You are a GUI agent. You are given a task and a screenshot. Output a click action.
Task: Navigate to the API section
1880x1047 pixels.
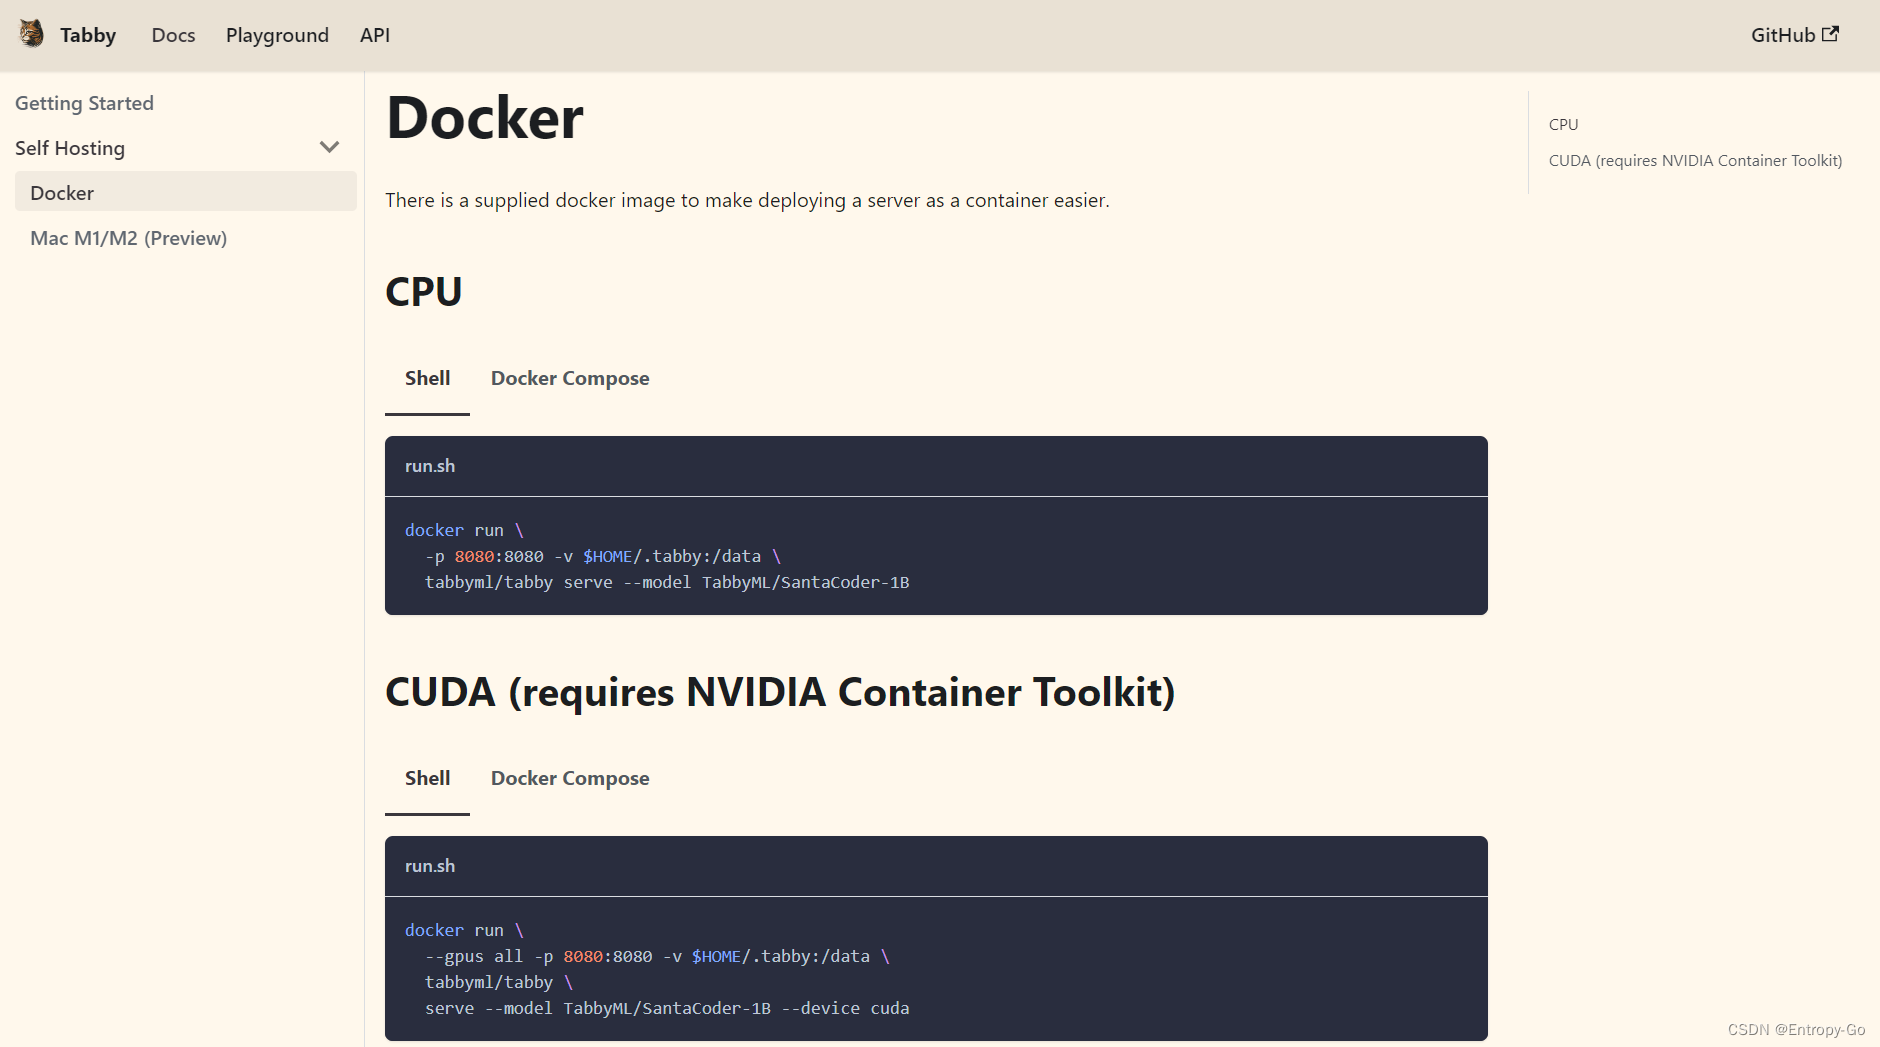point(373,35)
